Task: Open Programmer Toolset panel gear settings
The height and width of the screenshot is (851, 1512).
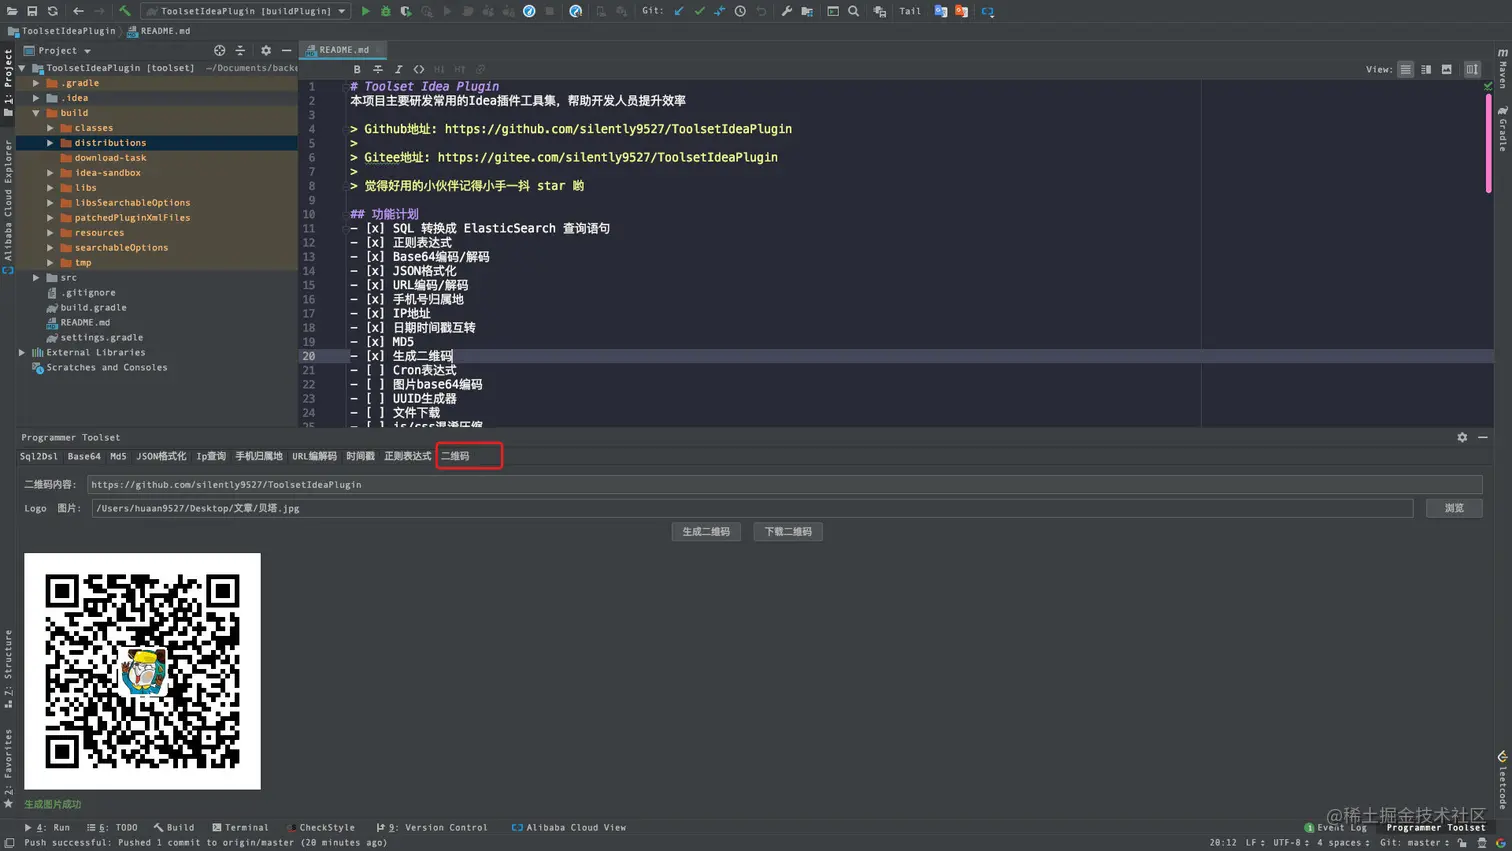Action: coord(1462,437)
